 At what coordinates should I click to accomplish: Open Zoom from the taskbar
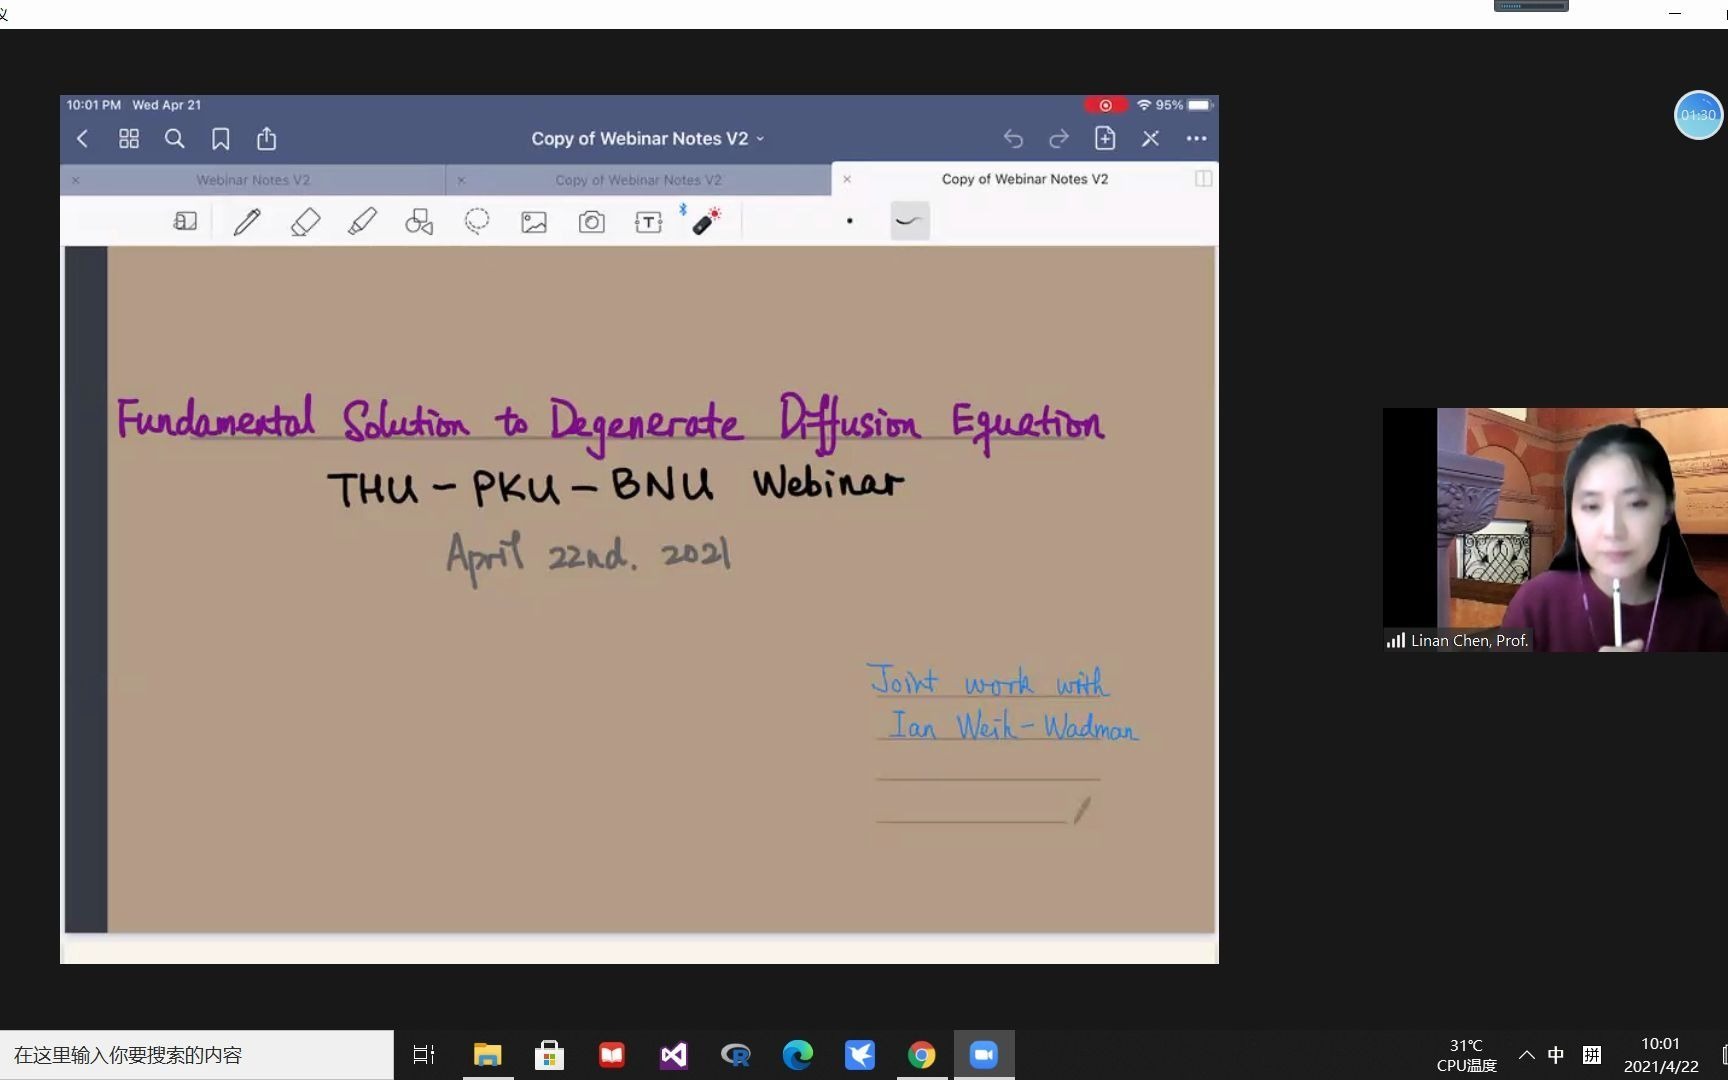coord(984,1054)
